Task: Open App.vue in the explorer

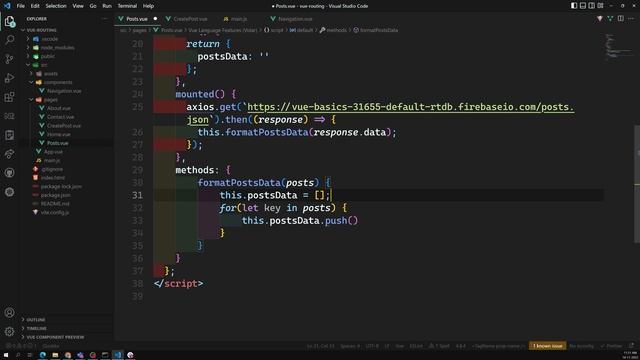Action: (53, 152)
